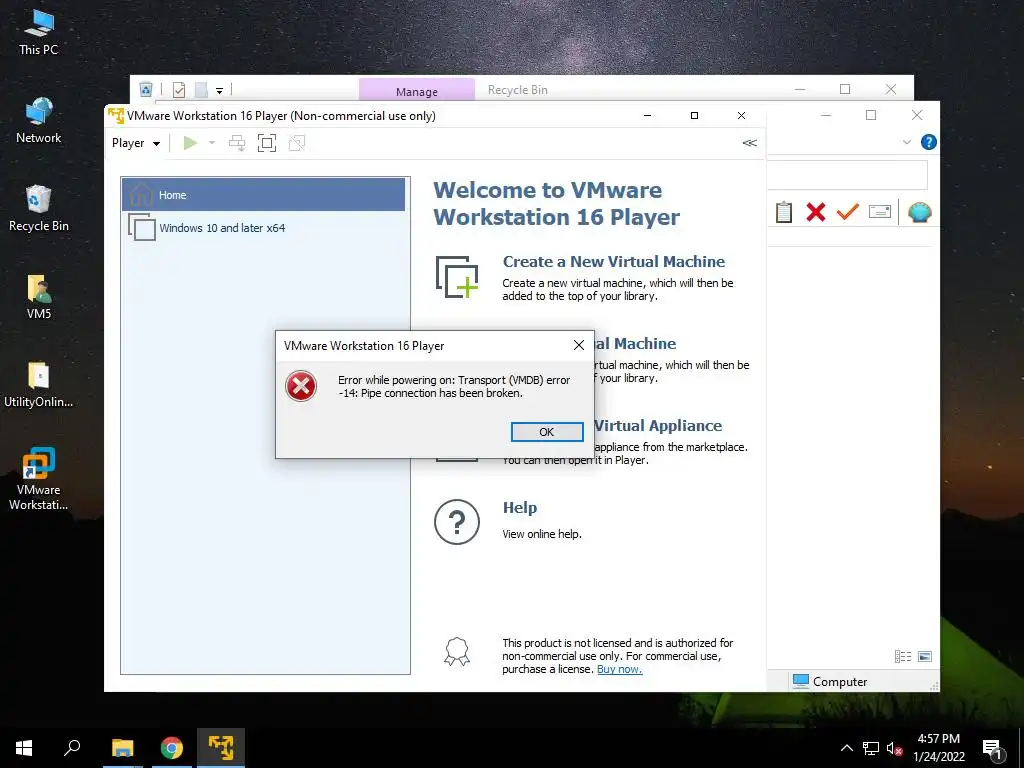Viewport: 1024px width, 768px height.
Task: Select VMware Workstation desktop shortcut
Action: click(x=39, y=479)
